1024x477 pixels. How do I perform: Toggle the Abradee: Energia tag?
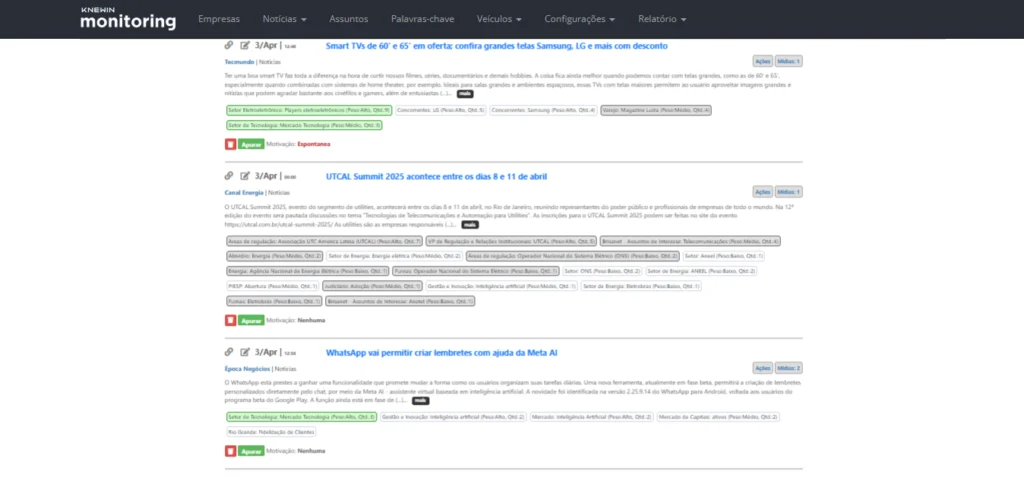coord(274,256)
